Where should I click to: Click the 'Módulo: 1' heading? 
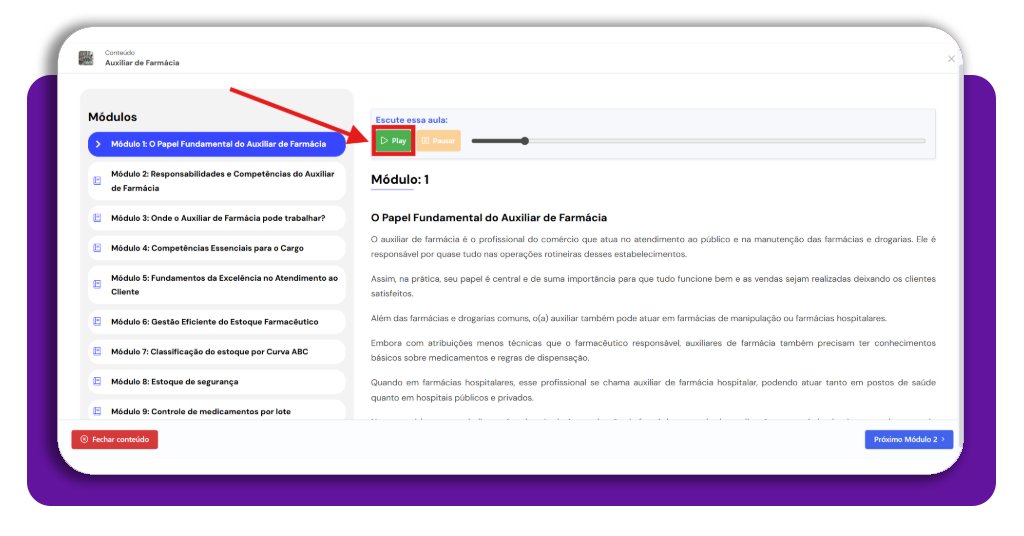(400, 180)
